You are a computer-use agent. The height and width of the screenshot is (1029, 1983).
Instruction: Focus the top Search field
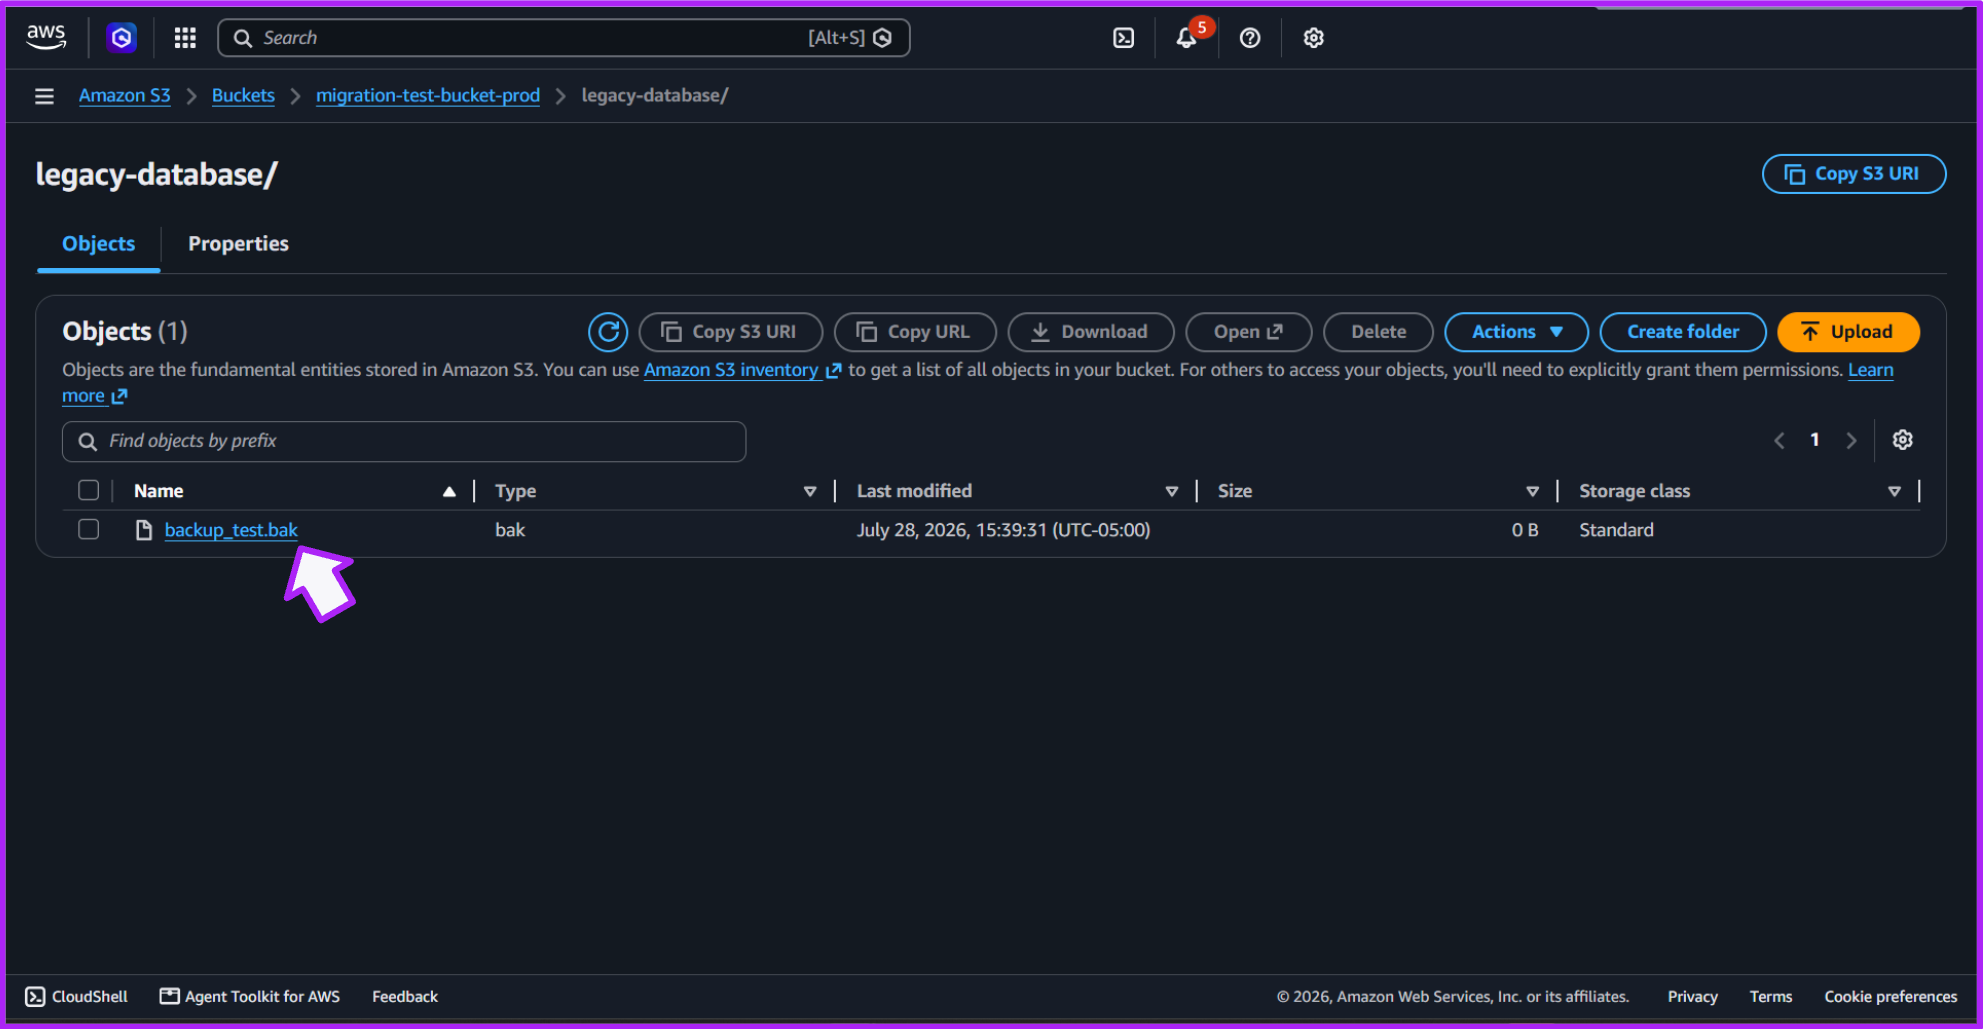[564, 38]
